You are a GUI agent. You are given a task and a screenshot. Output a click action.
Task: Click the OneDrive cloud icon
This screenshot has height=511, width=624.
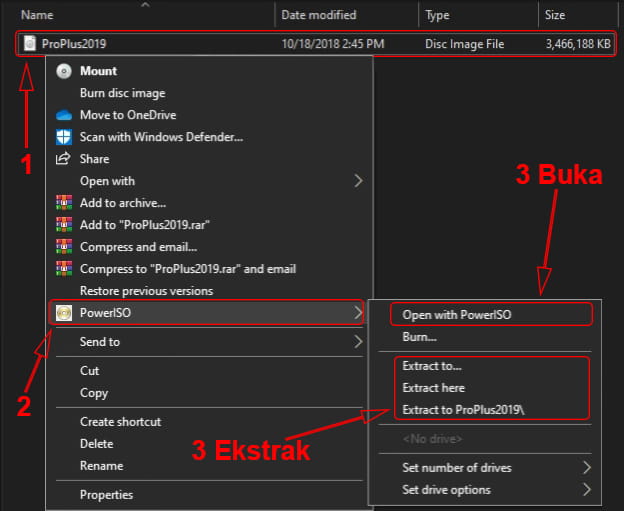coord(64,115)
